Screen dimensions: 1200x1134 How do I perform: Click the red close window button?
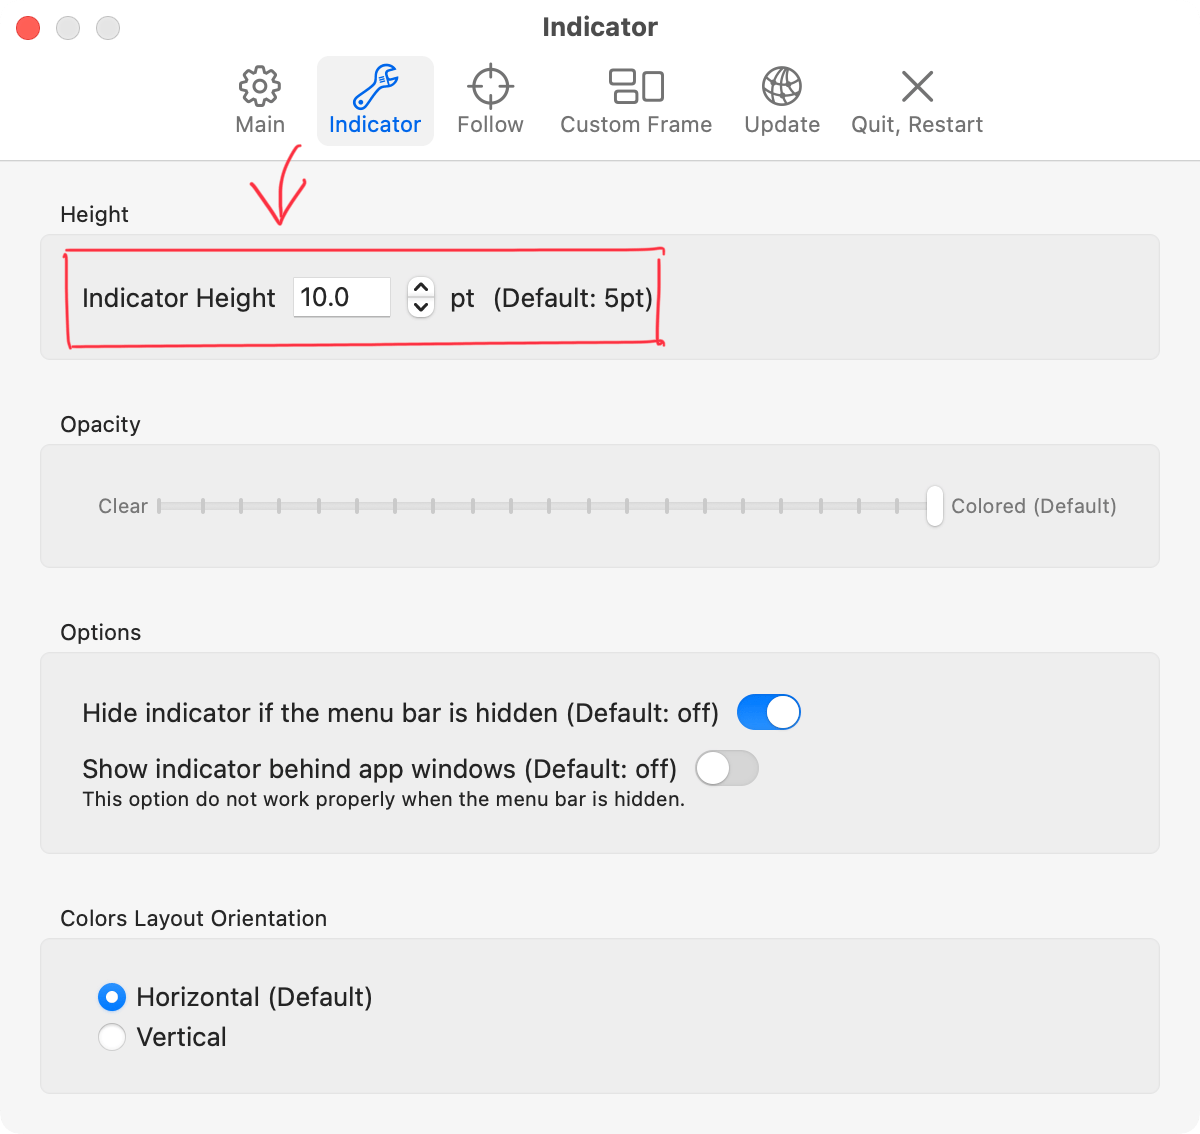coord(27,27)
